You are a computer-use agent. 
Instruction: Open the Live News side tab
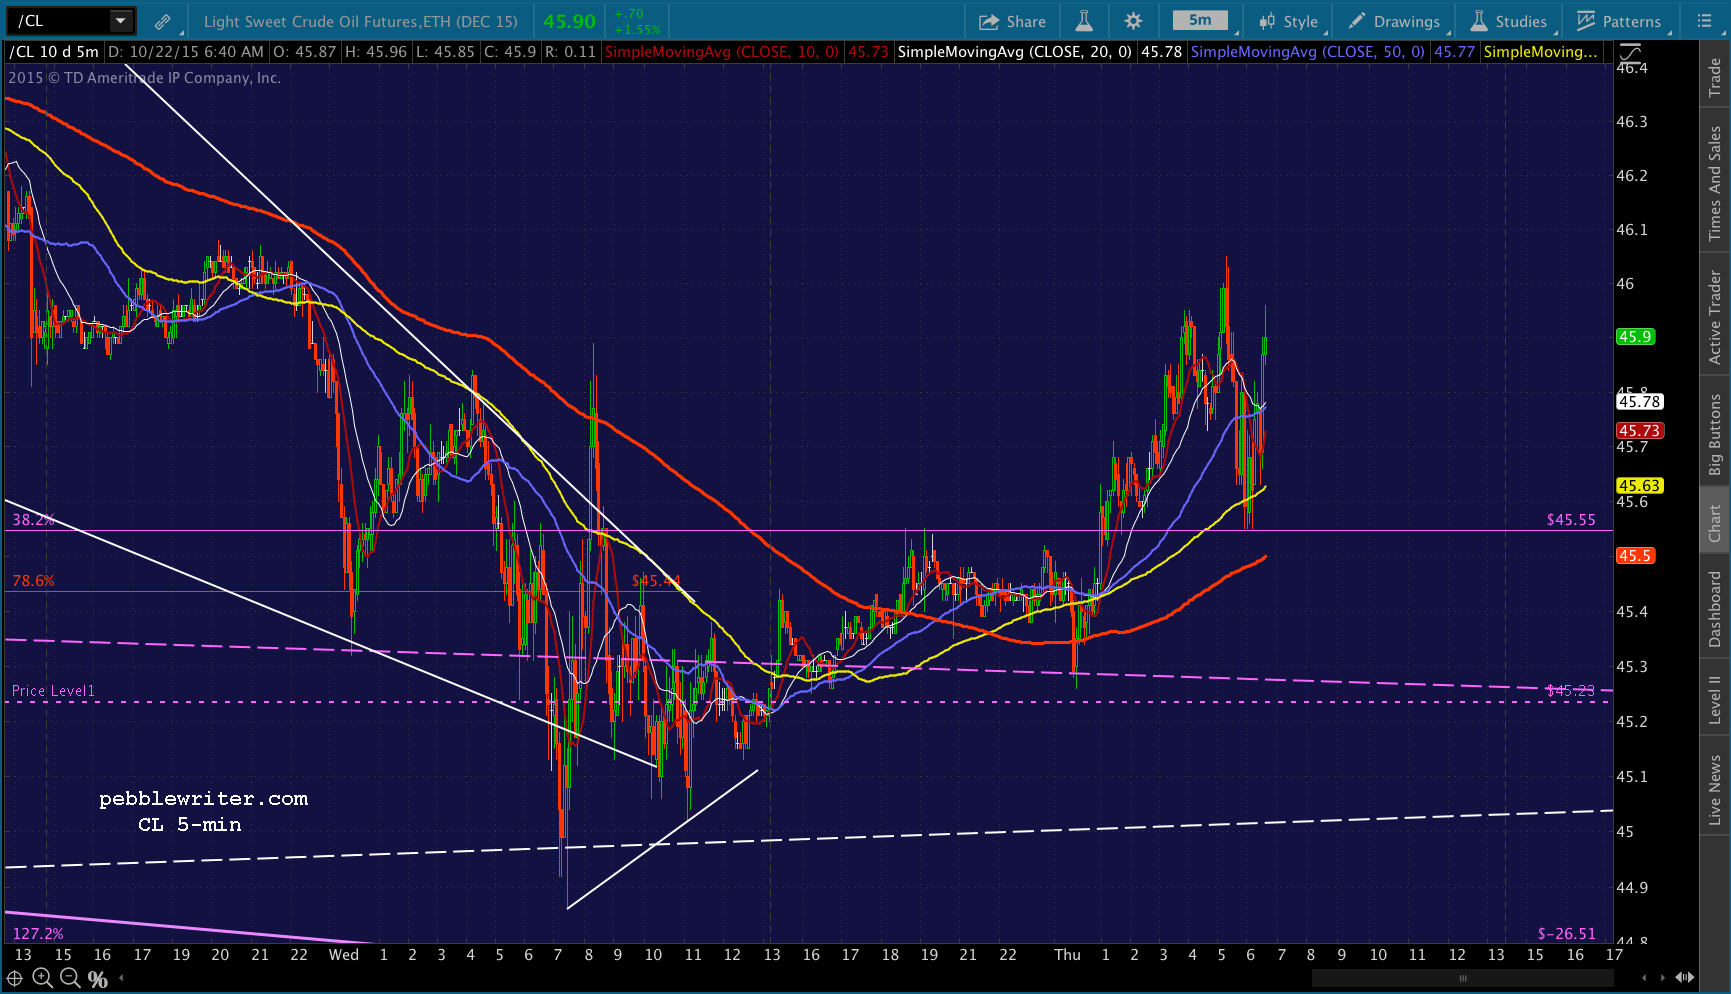1715,789
